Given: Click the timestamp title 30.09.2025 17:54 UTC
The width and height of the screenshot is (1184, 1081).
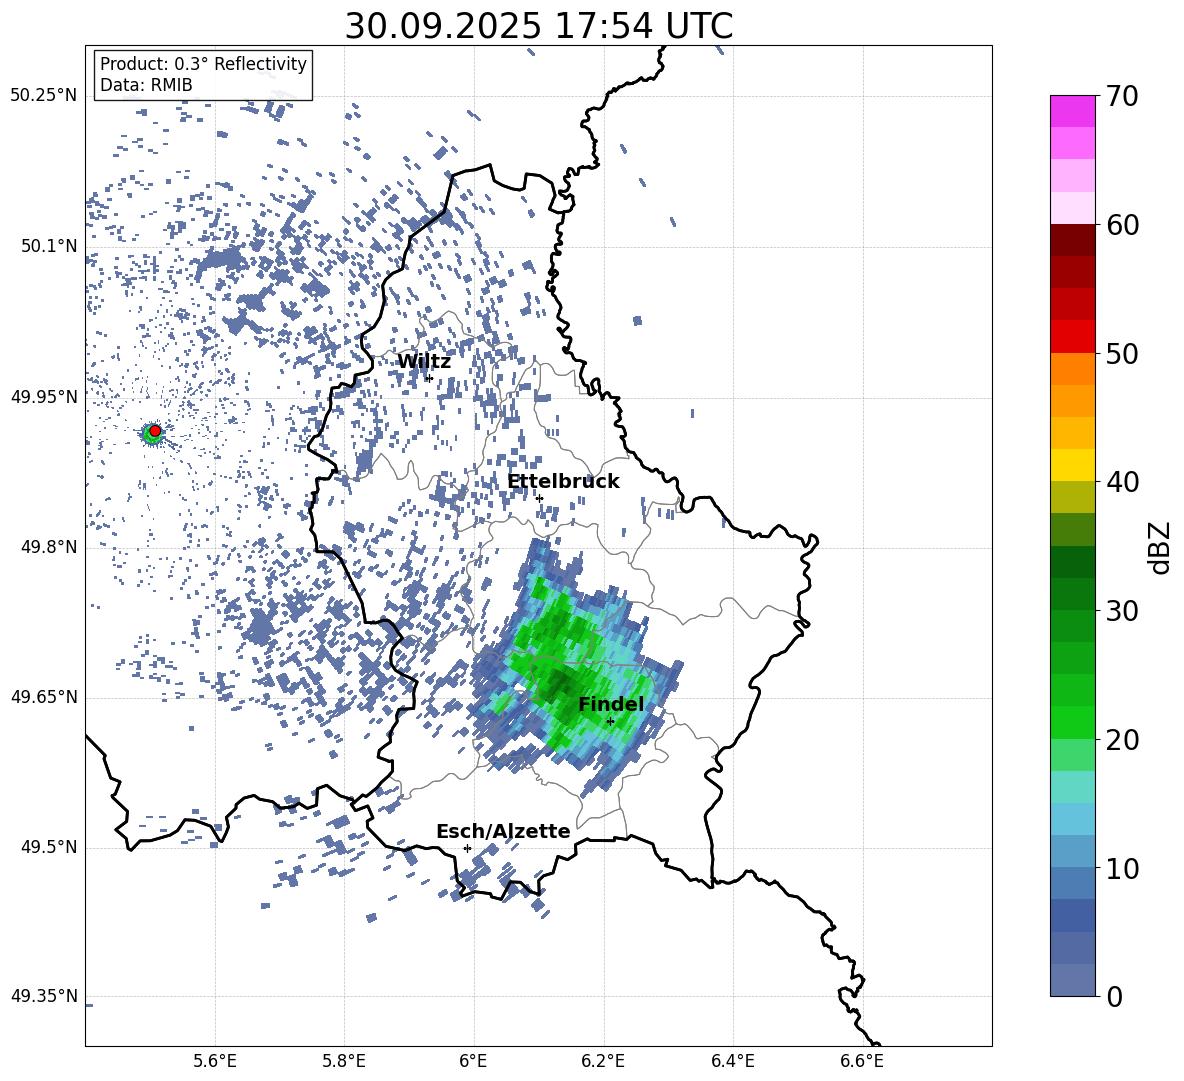Looking at the screenshot, I should (538, 26).
